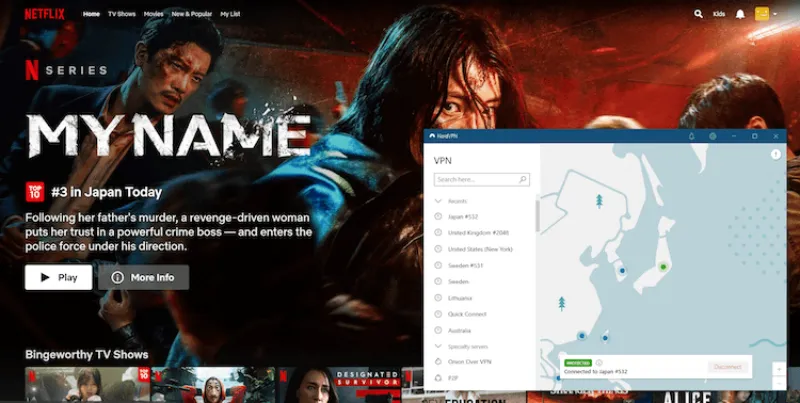800x403 pixels.
Task: Click the Disconnect button in NordVPN
Action: 728,367
